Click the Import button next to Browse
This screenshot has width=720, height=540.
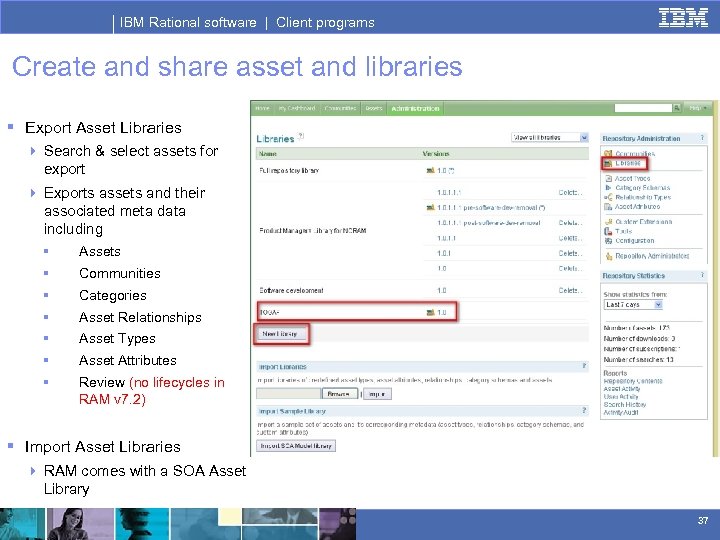click(377, 394)
